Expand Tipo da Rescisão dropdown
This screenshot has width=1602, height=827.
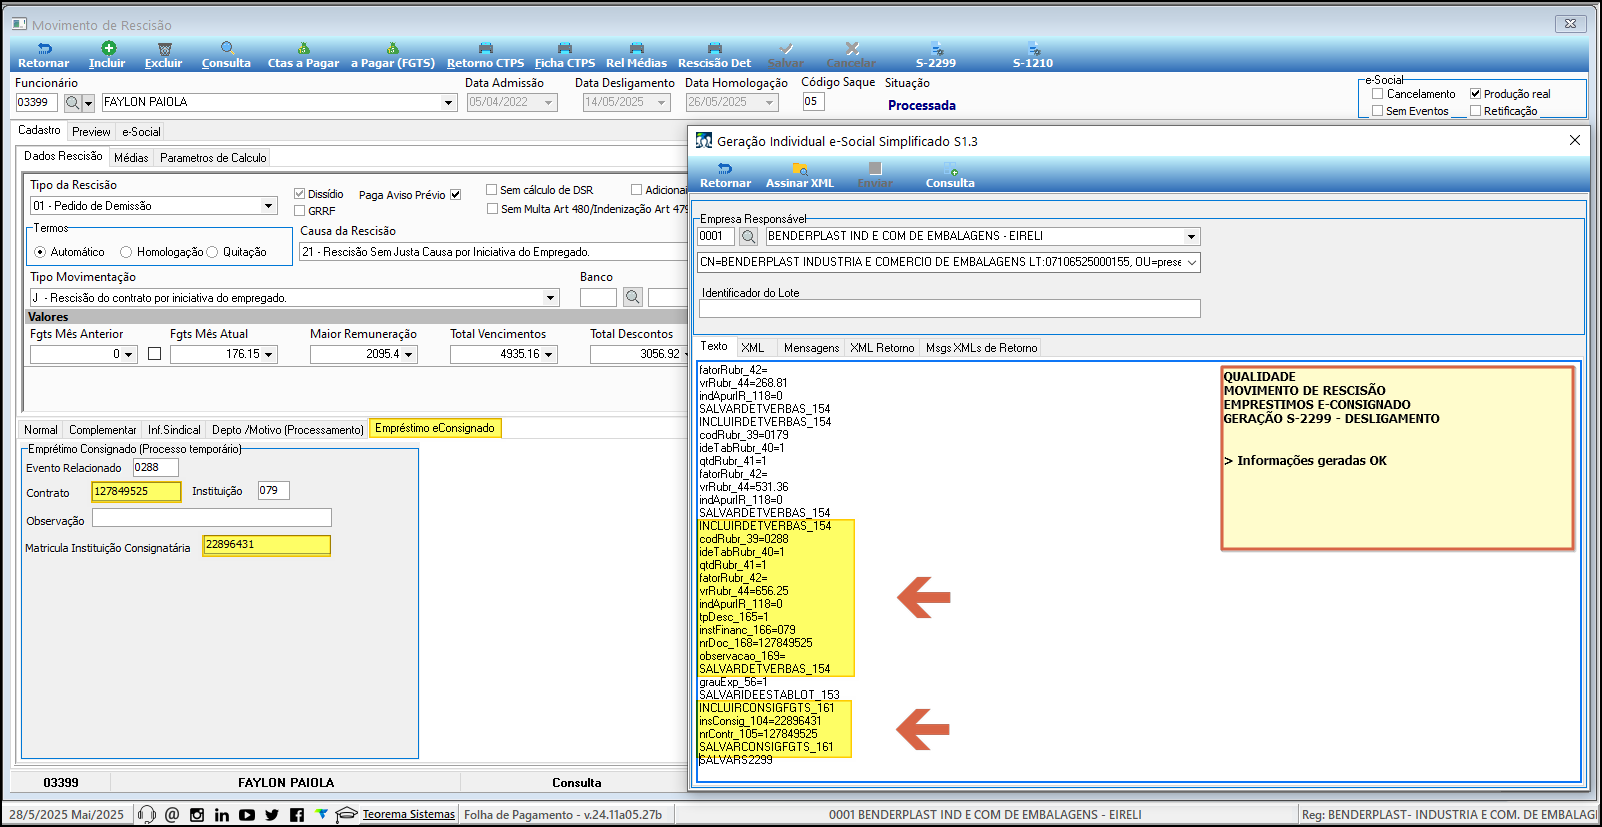point(268,206)
